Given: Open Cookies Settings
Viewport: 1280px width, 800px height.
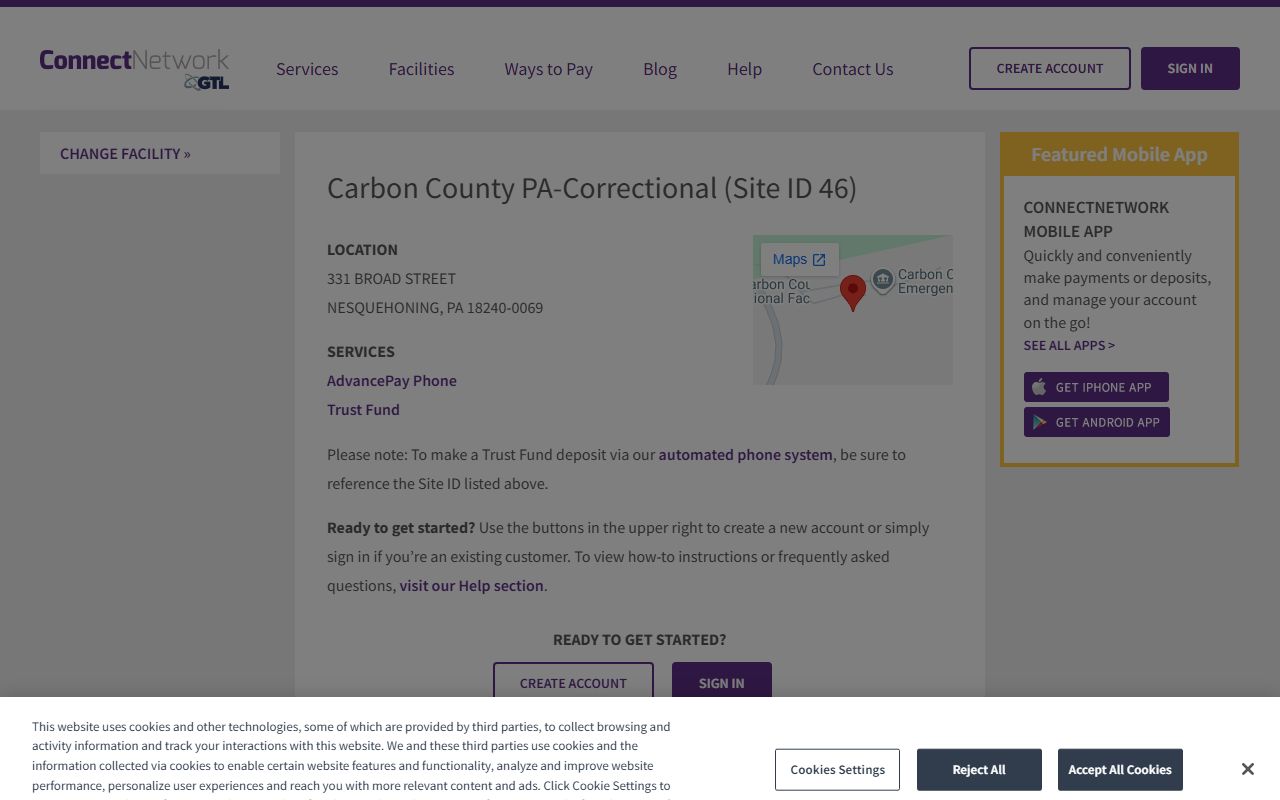Looking at the screenshot, I should [837, 769].
